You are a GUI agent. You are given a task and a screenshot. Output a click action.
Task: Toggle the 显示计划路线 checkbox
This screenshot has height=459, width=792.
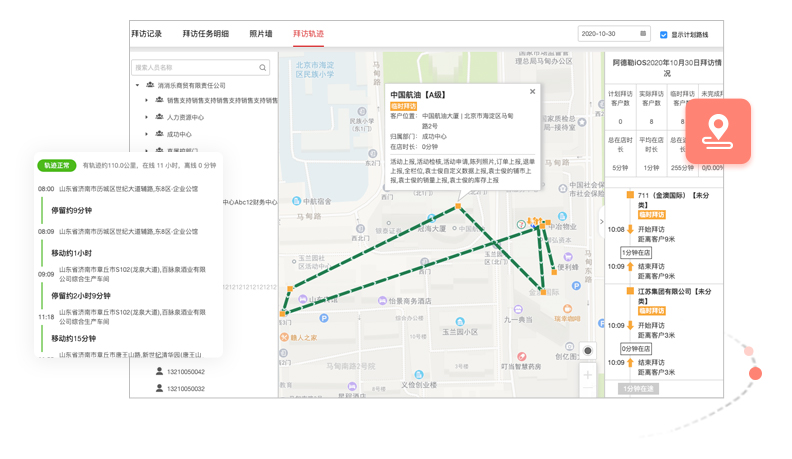(x=664, y=35)
